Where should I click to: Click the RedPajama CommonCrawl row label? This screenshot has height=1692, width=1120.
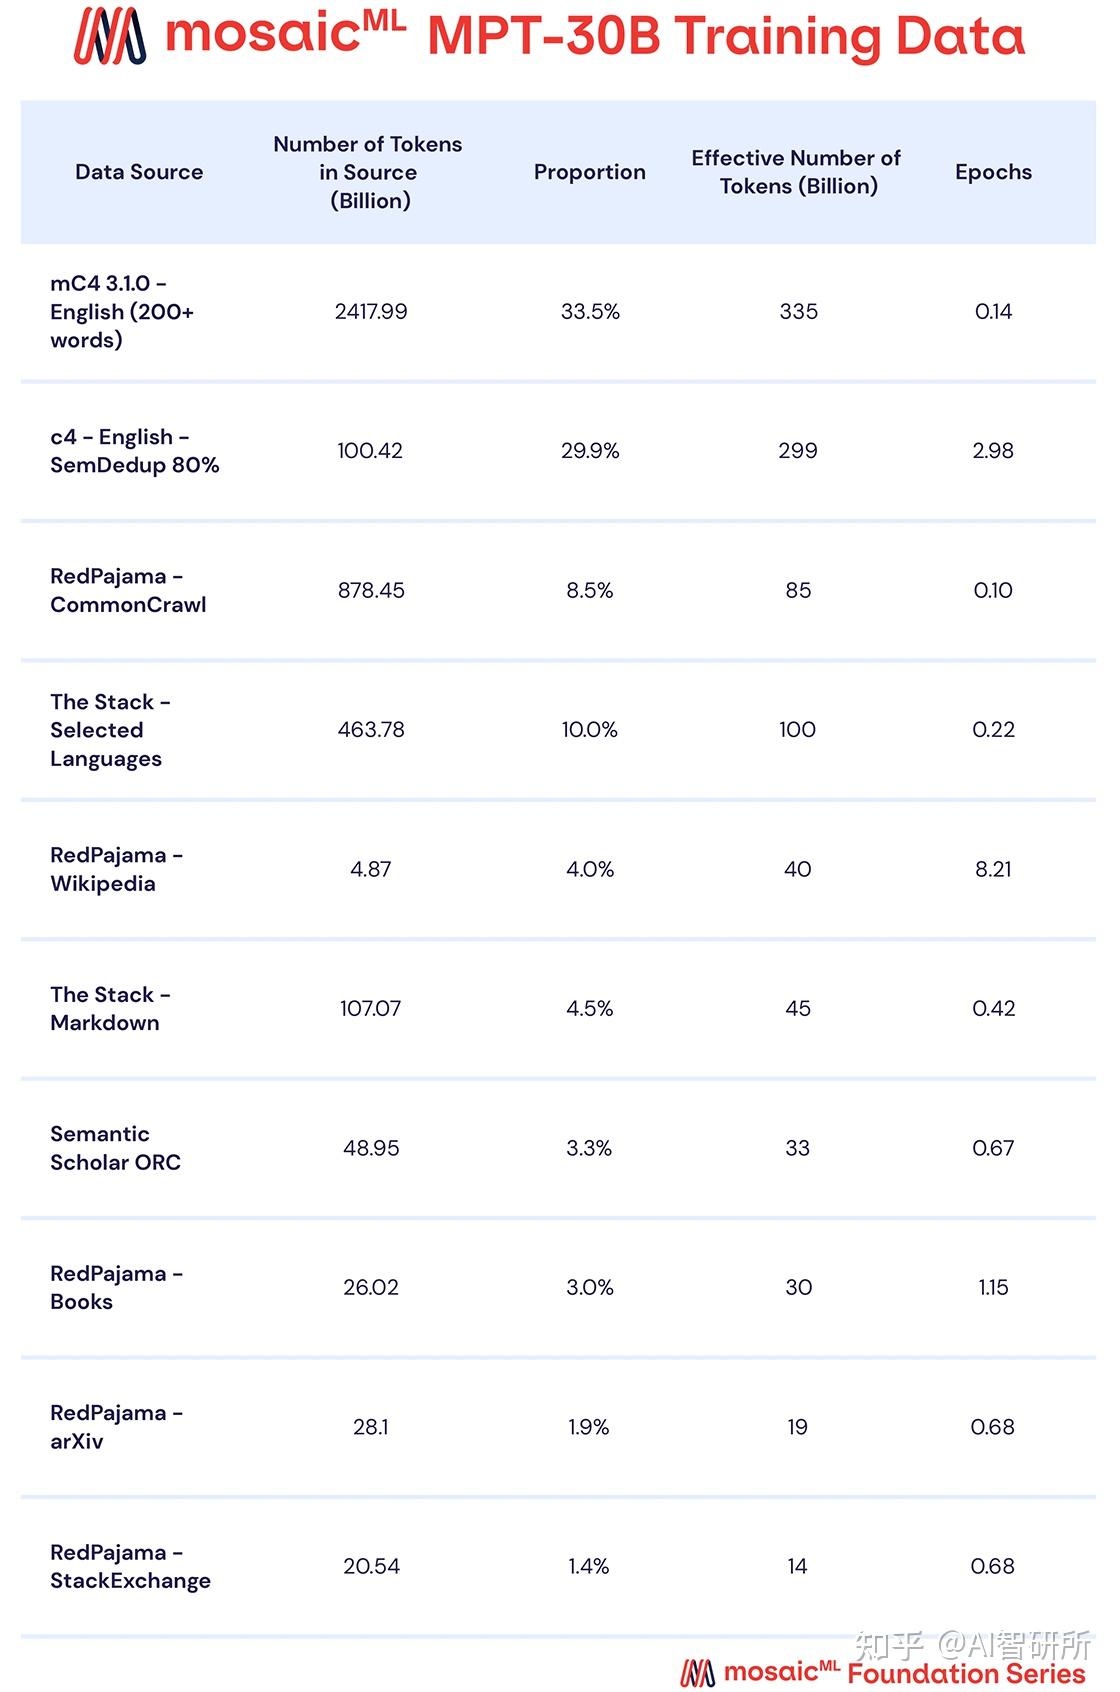[128, 590]
